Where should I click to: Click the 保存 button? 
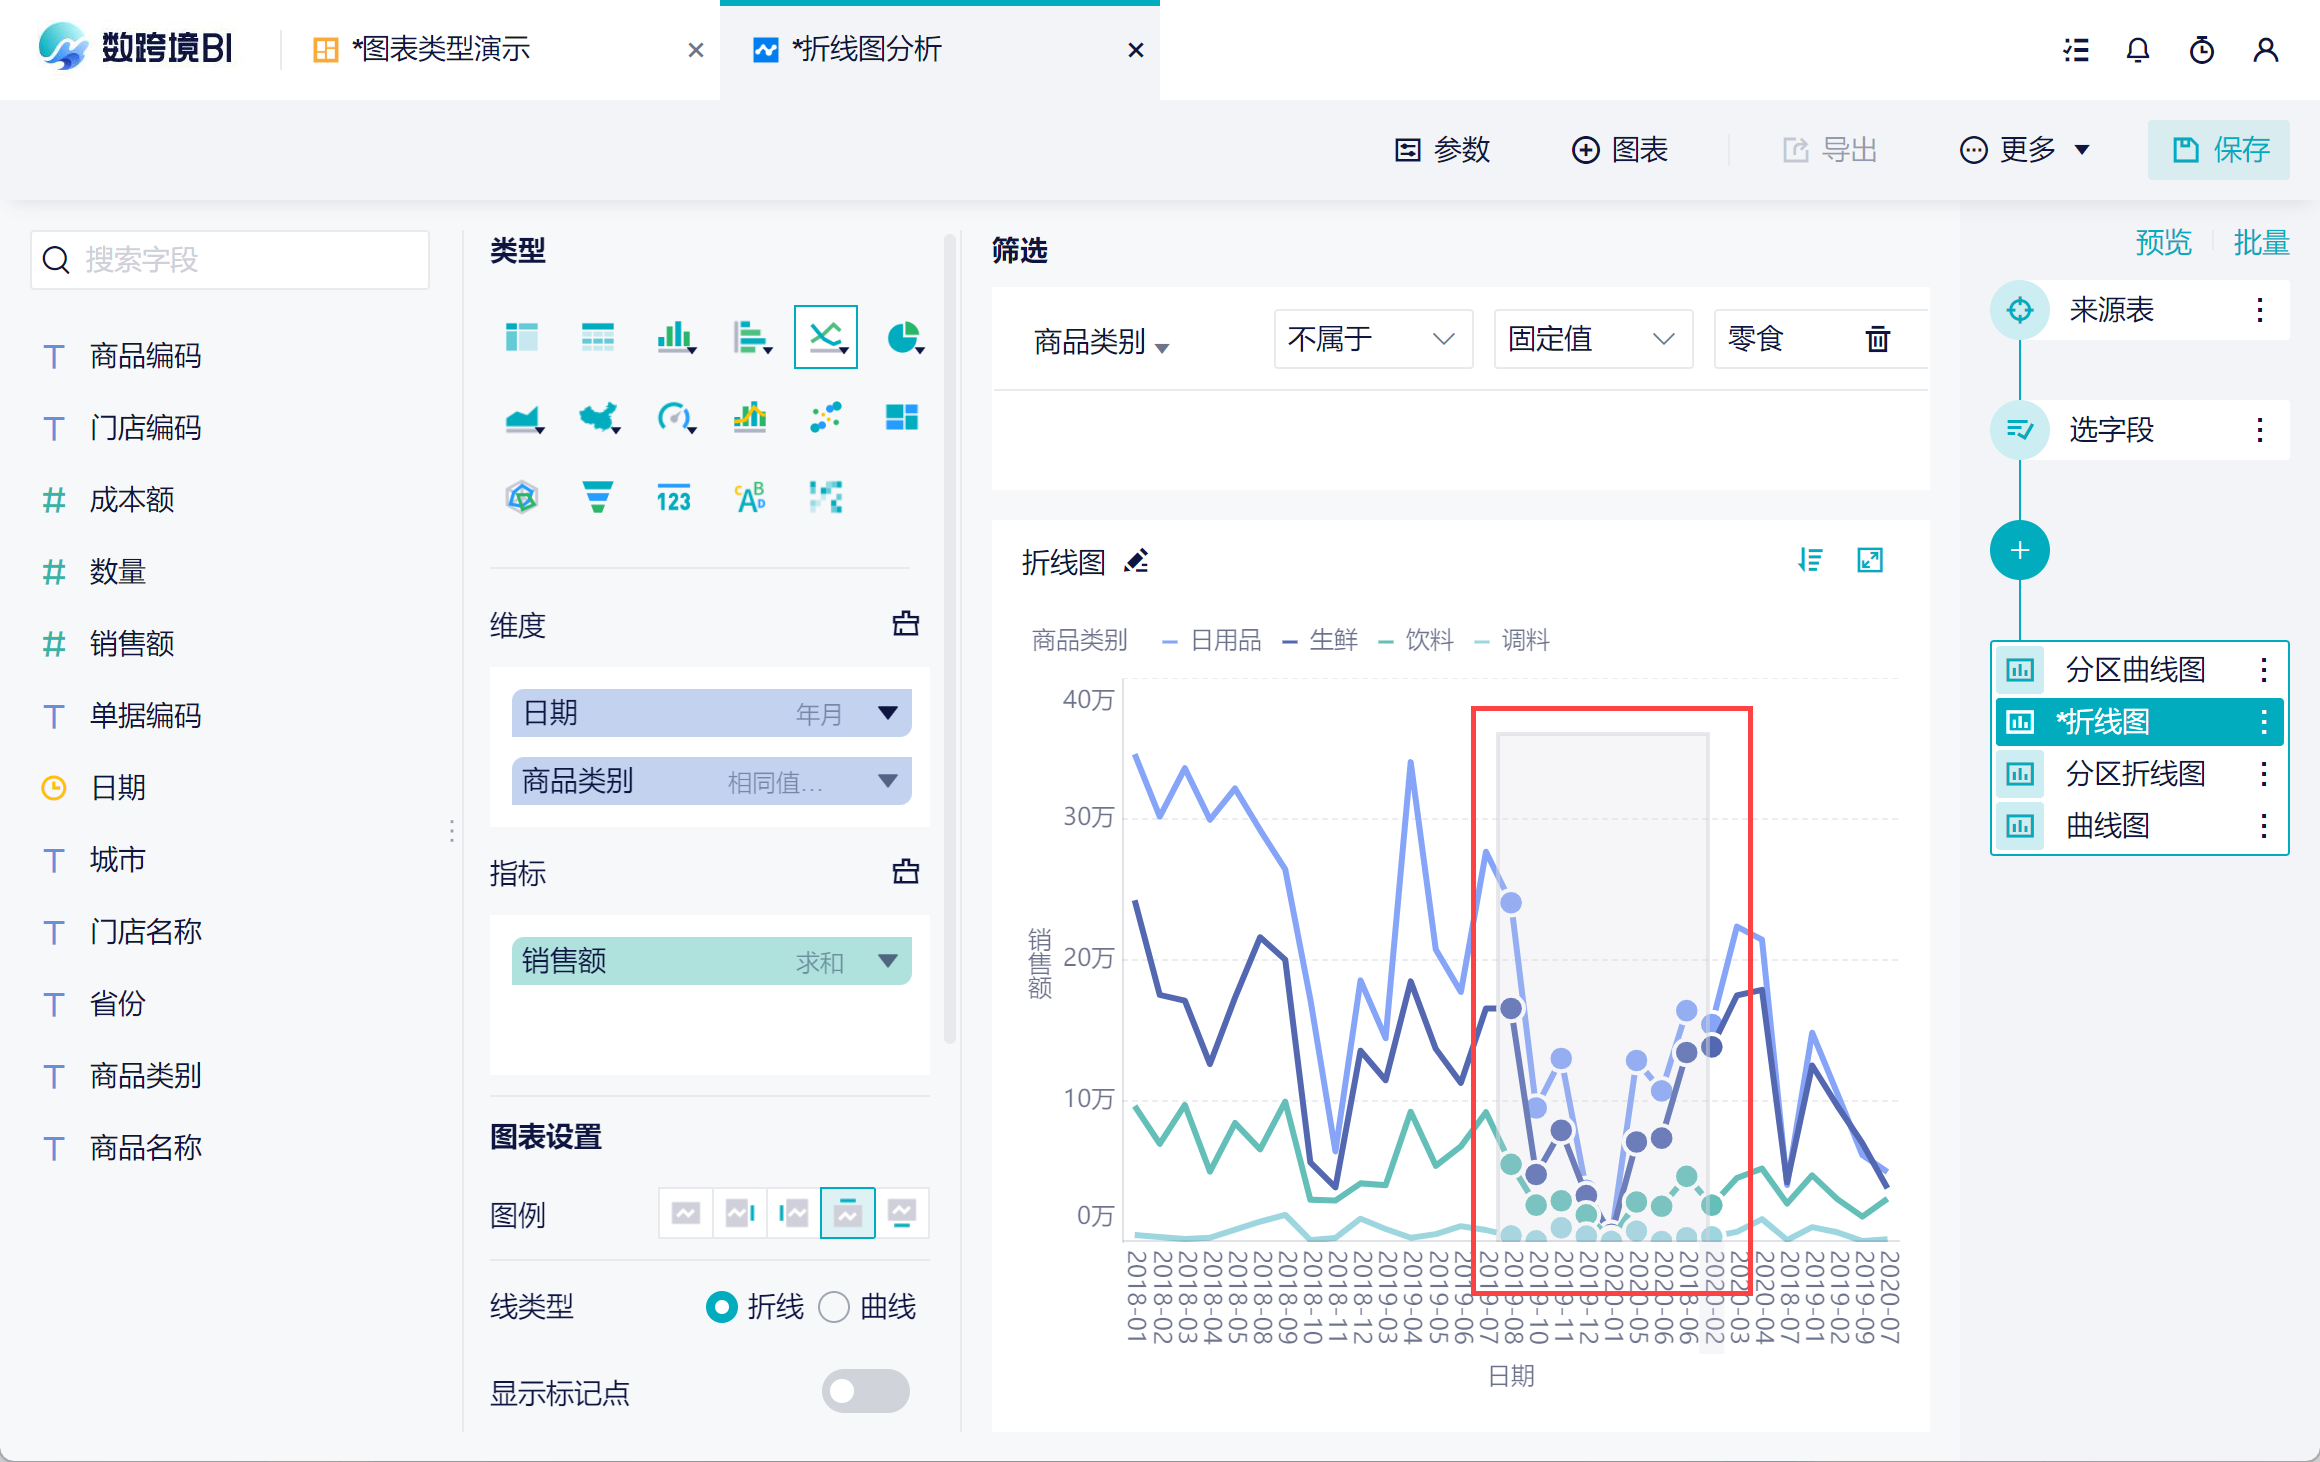pyautogui.click(x=2218, y=150)
